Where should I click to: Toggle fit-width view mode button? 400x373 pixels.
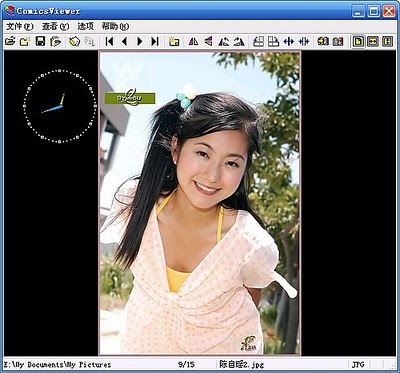[373, 42]
